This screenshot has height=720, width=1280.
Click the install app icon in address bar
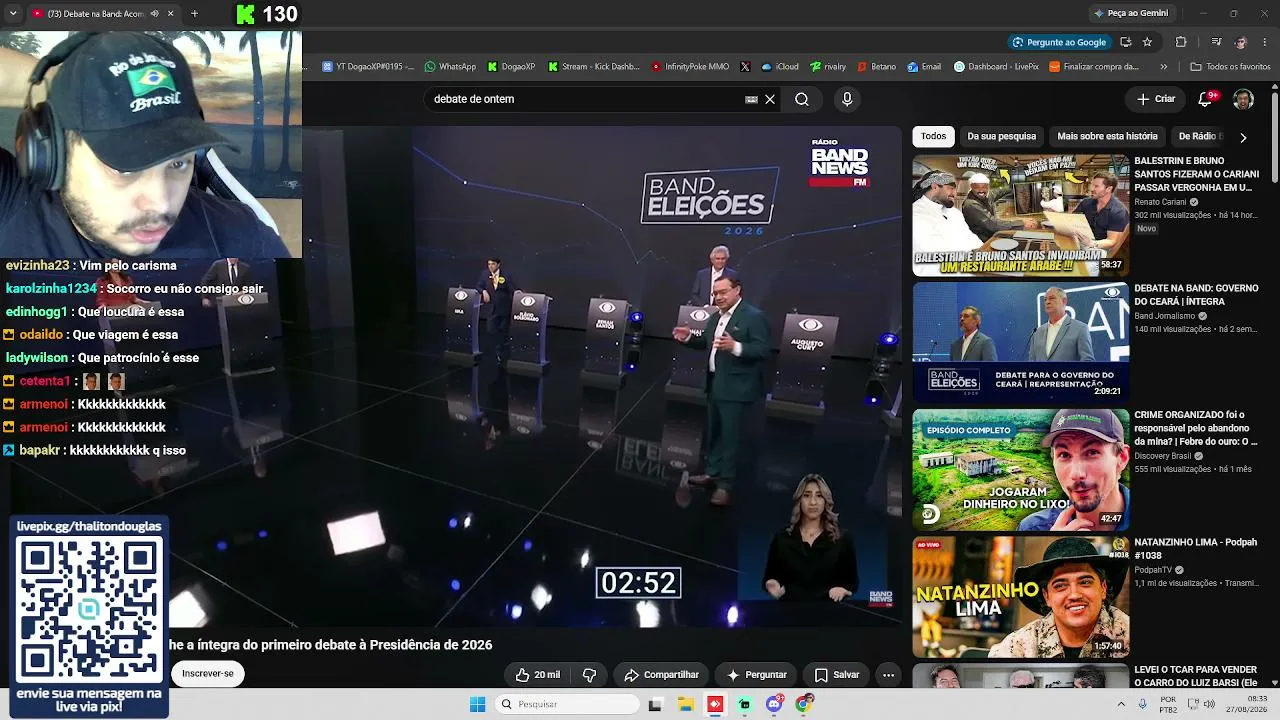pos(1126,42)
